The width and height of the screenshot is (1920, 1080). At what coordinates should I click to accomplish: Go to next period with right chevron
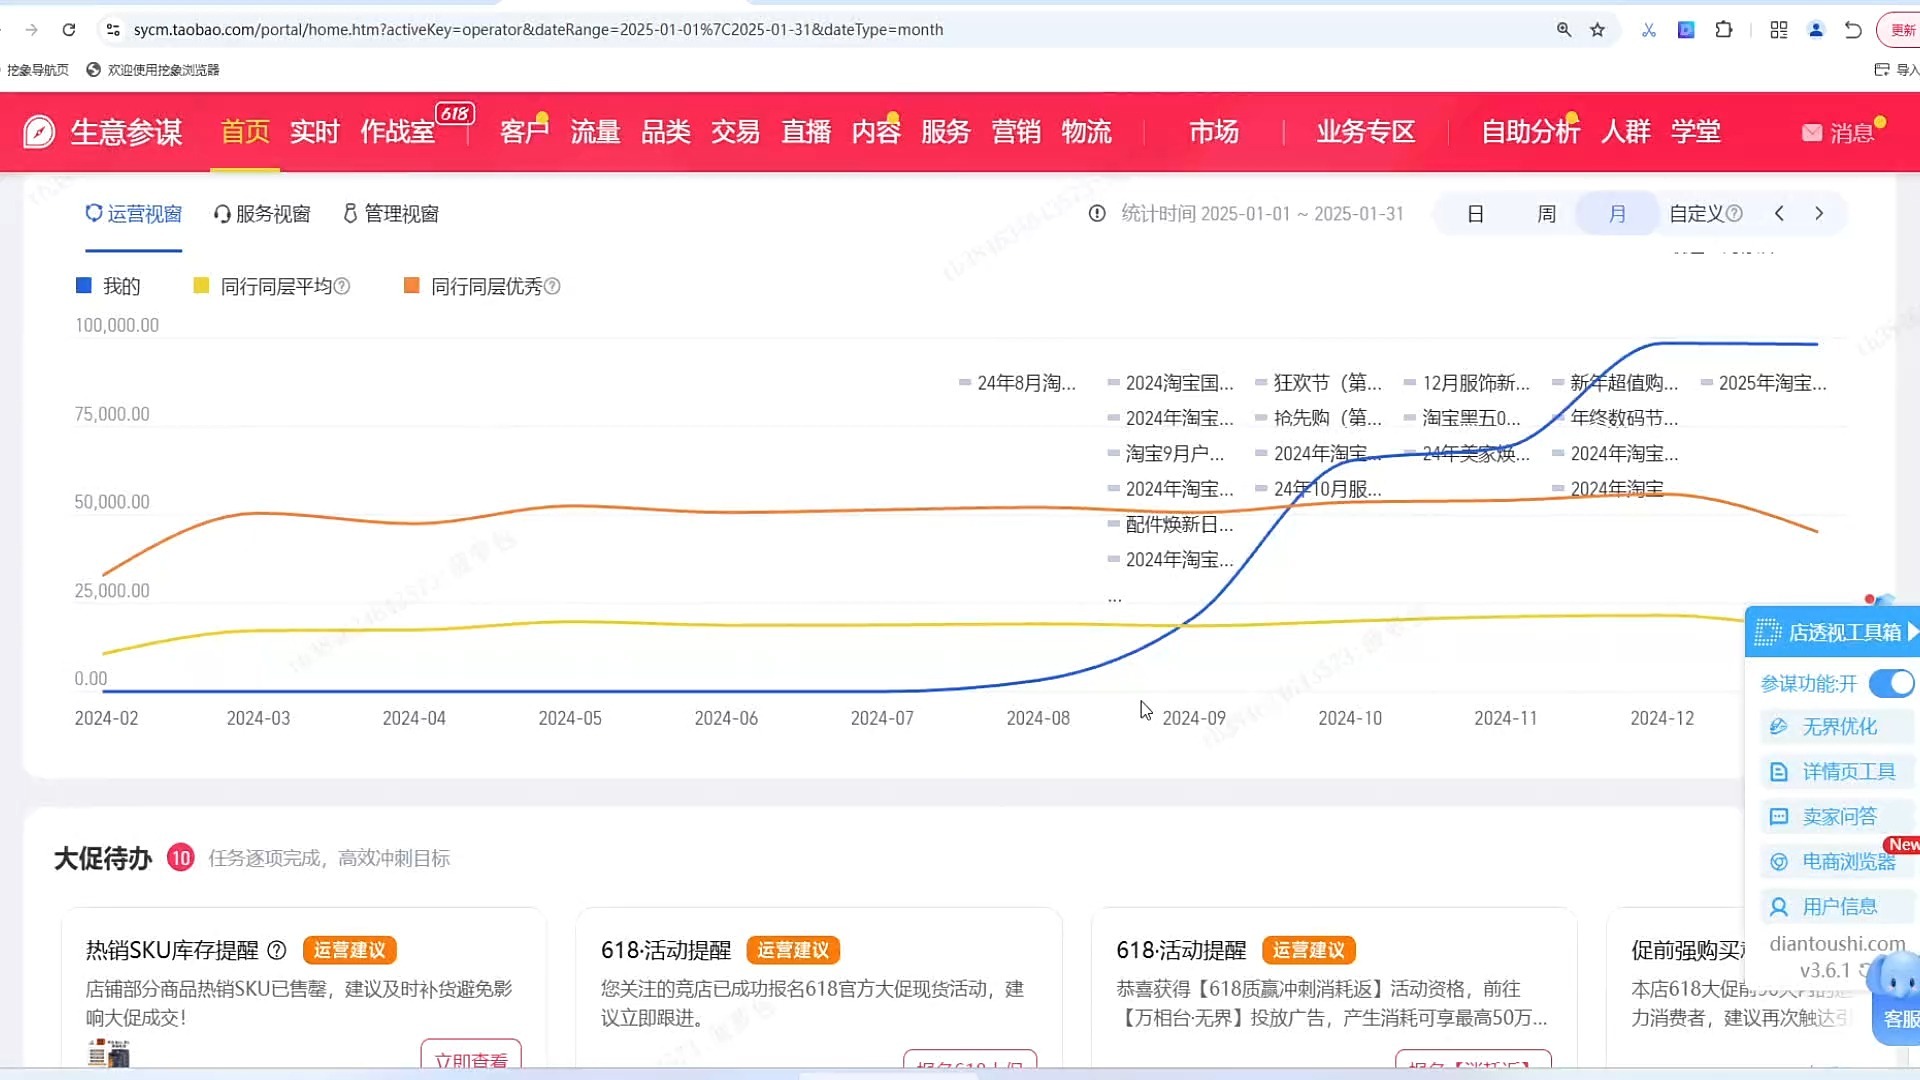(x=1819, y=214)
